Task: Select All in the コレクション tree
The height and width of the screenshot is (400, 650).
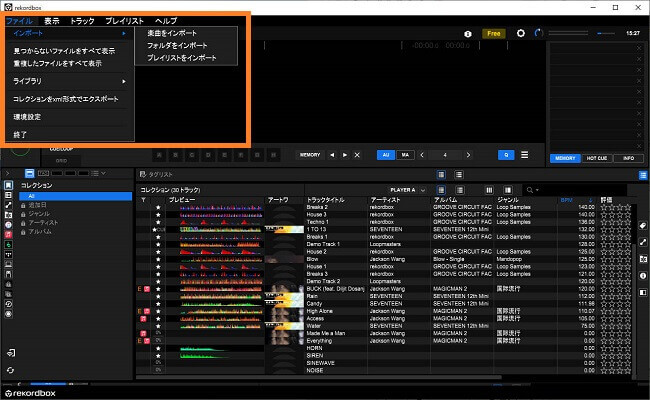Action: click(76, 196)
